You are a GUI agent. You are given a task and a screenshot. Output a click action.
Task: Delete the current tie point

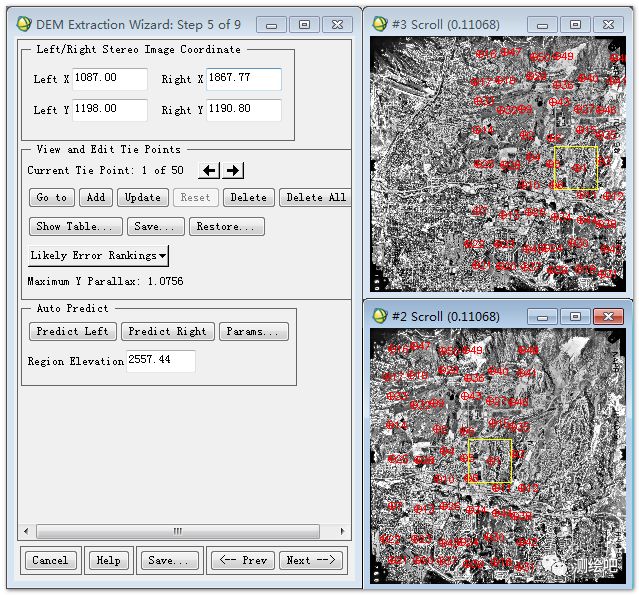[x=248, y=198]
